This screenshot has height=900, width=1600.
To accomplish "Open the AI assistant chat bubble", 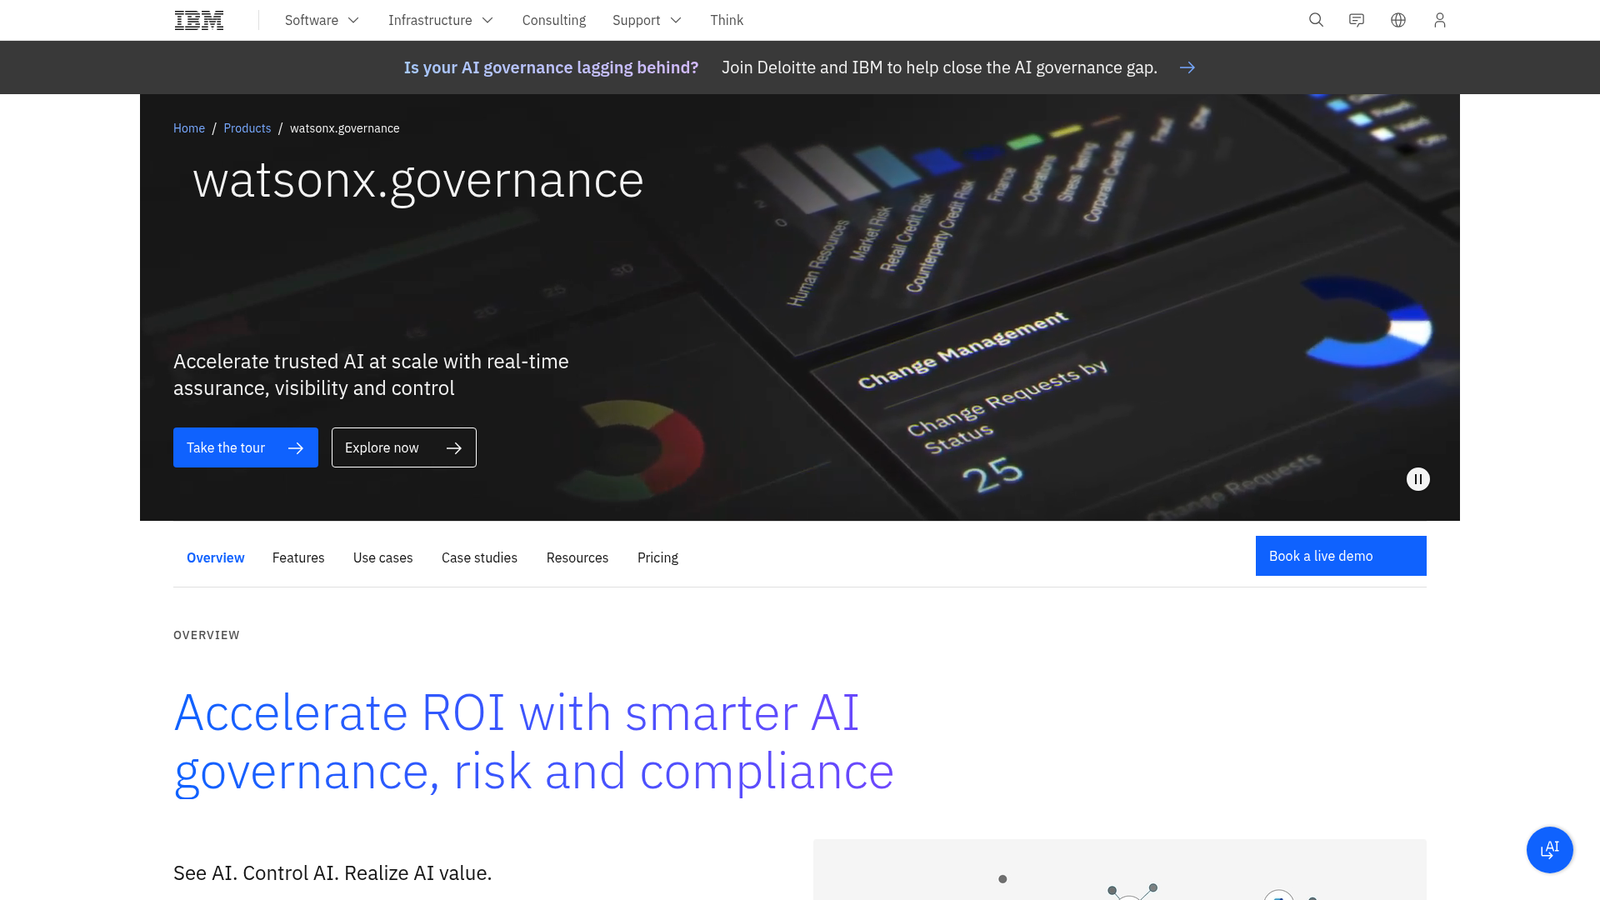I will (x=1550, y=850).
